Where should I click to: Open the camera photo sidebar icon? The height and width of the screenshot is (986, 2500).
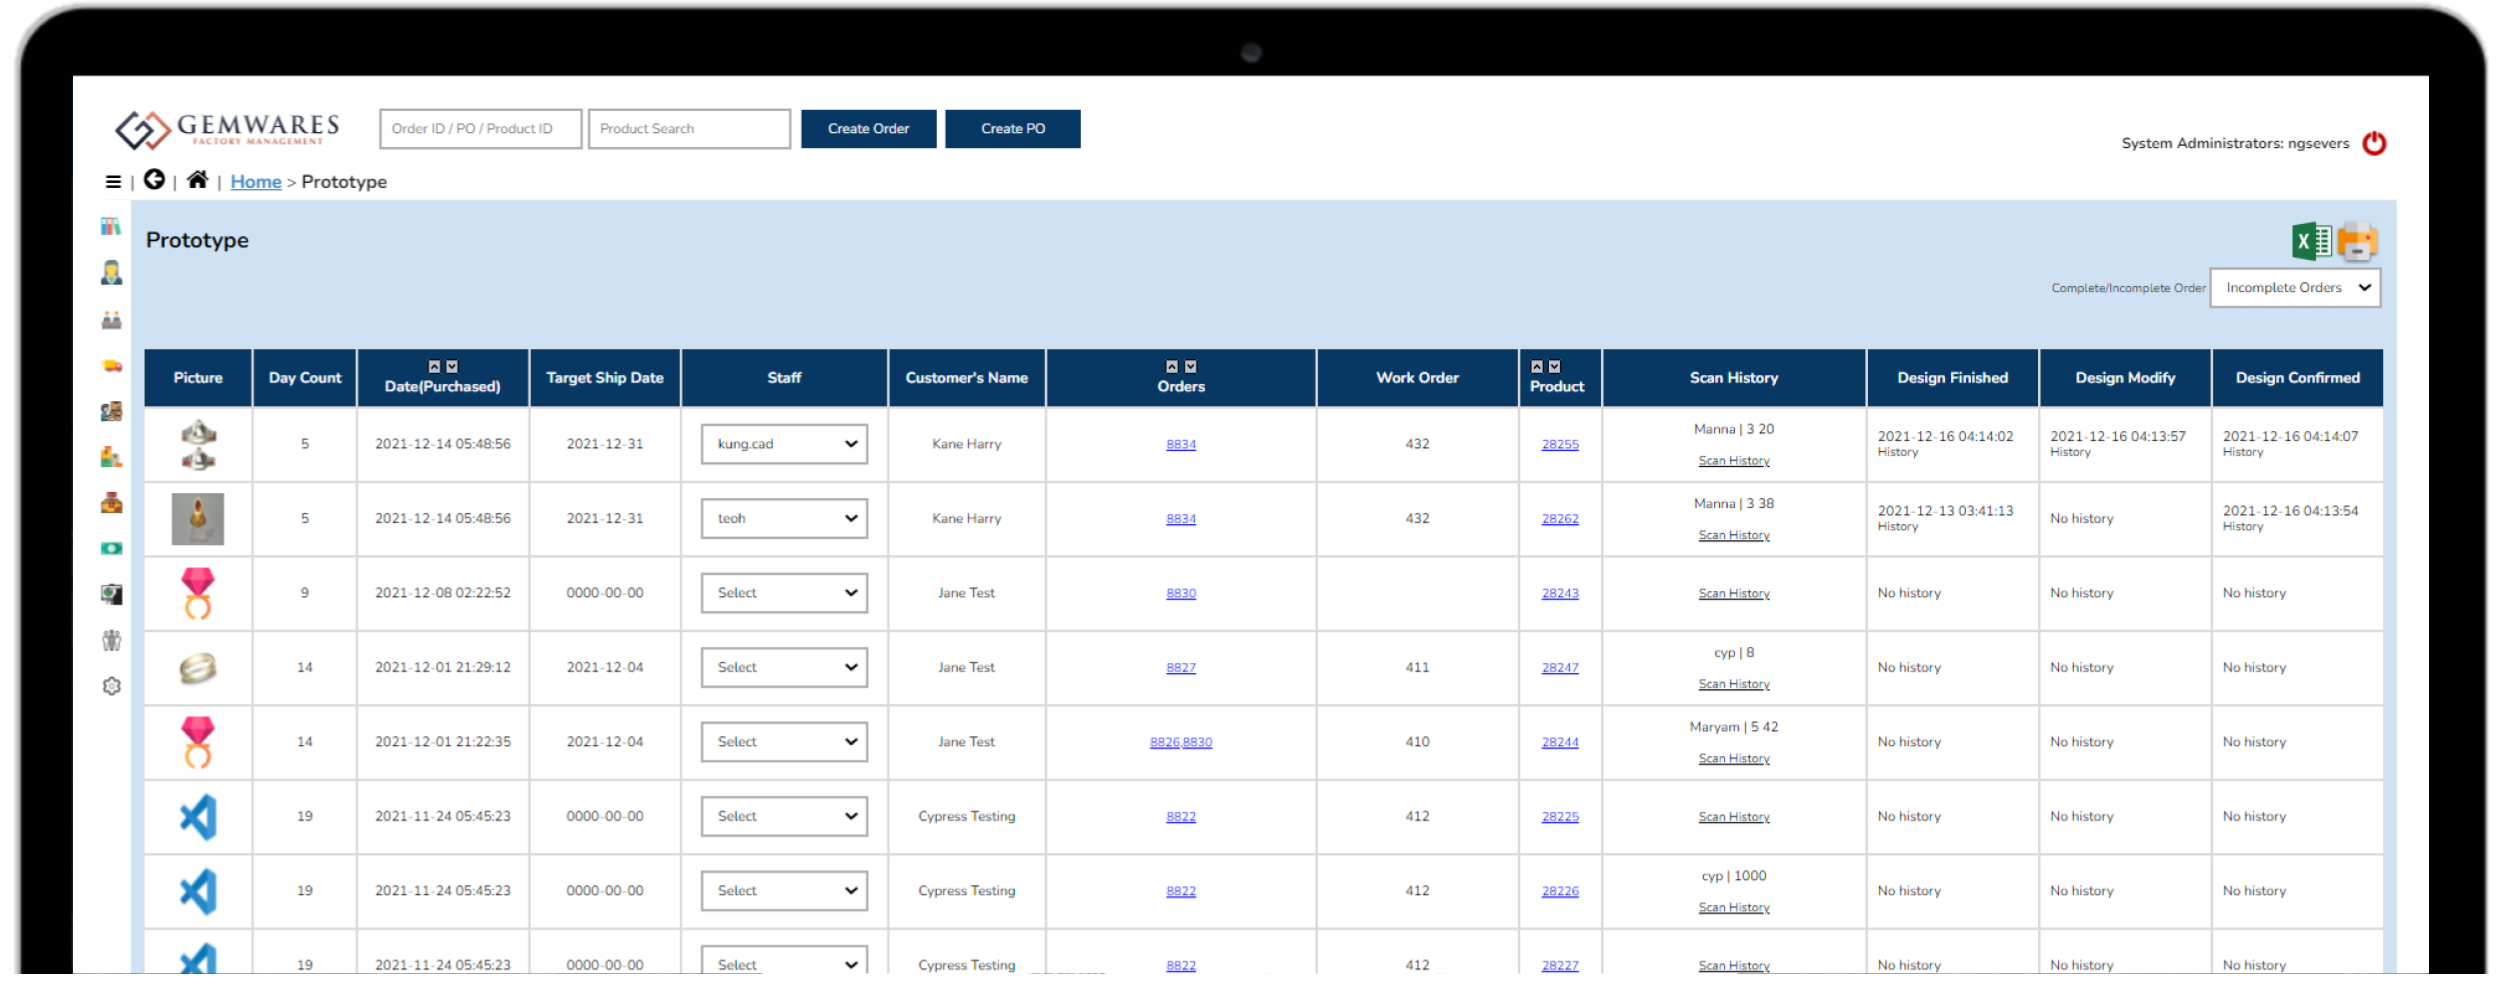(111, 594)
